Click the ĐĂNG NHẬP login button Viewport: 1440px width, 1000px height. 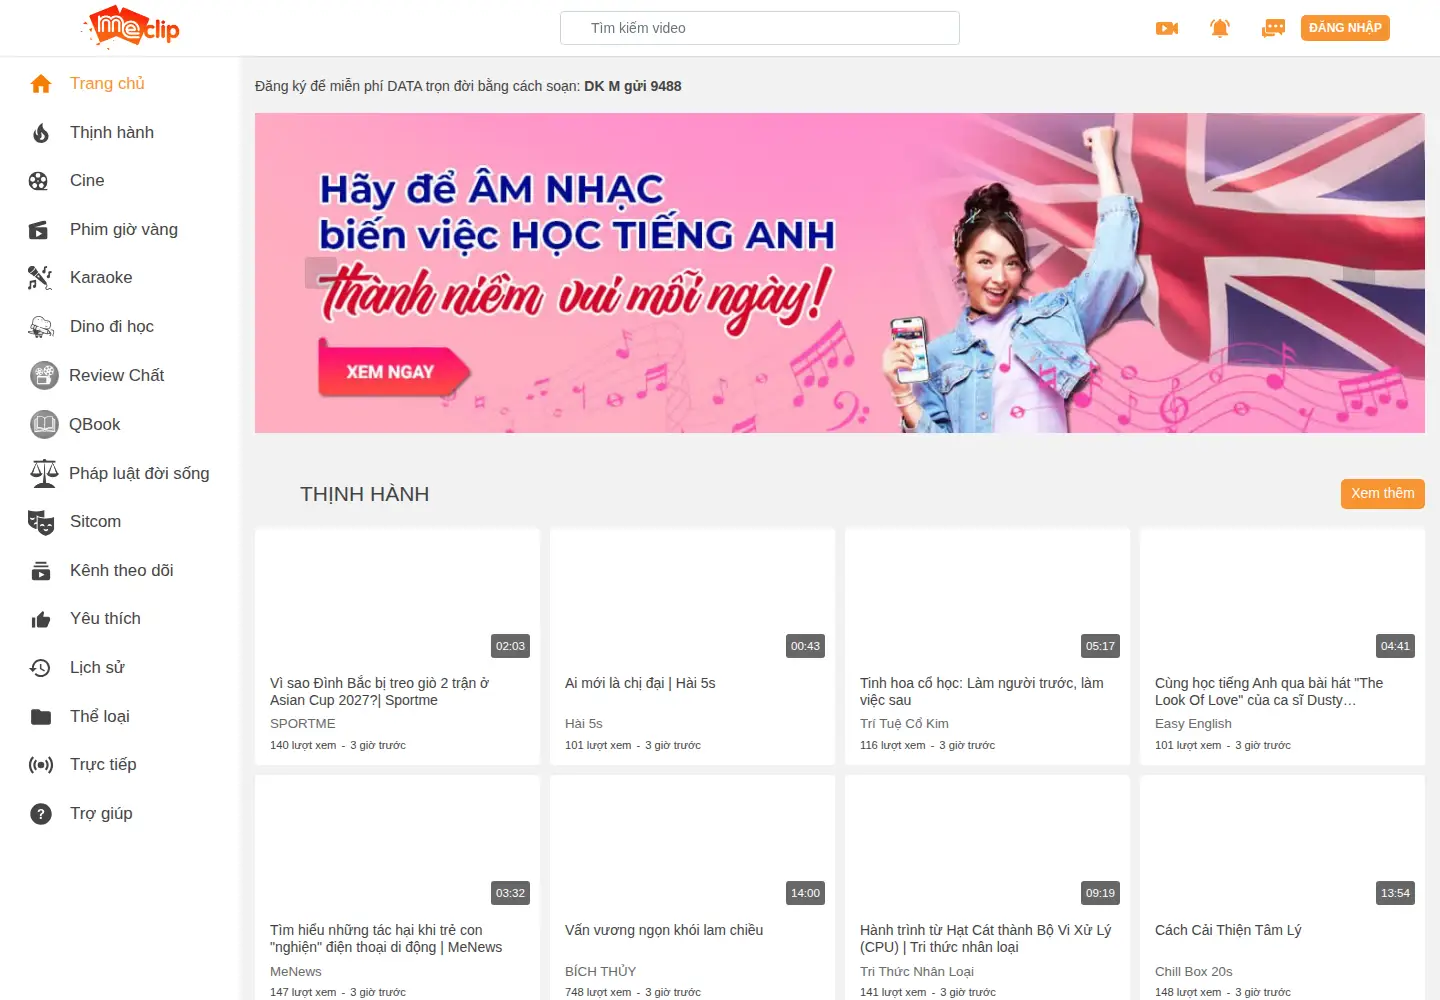(1345, 28)
